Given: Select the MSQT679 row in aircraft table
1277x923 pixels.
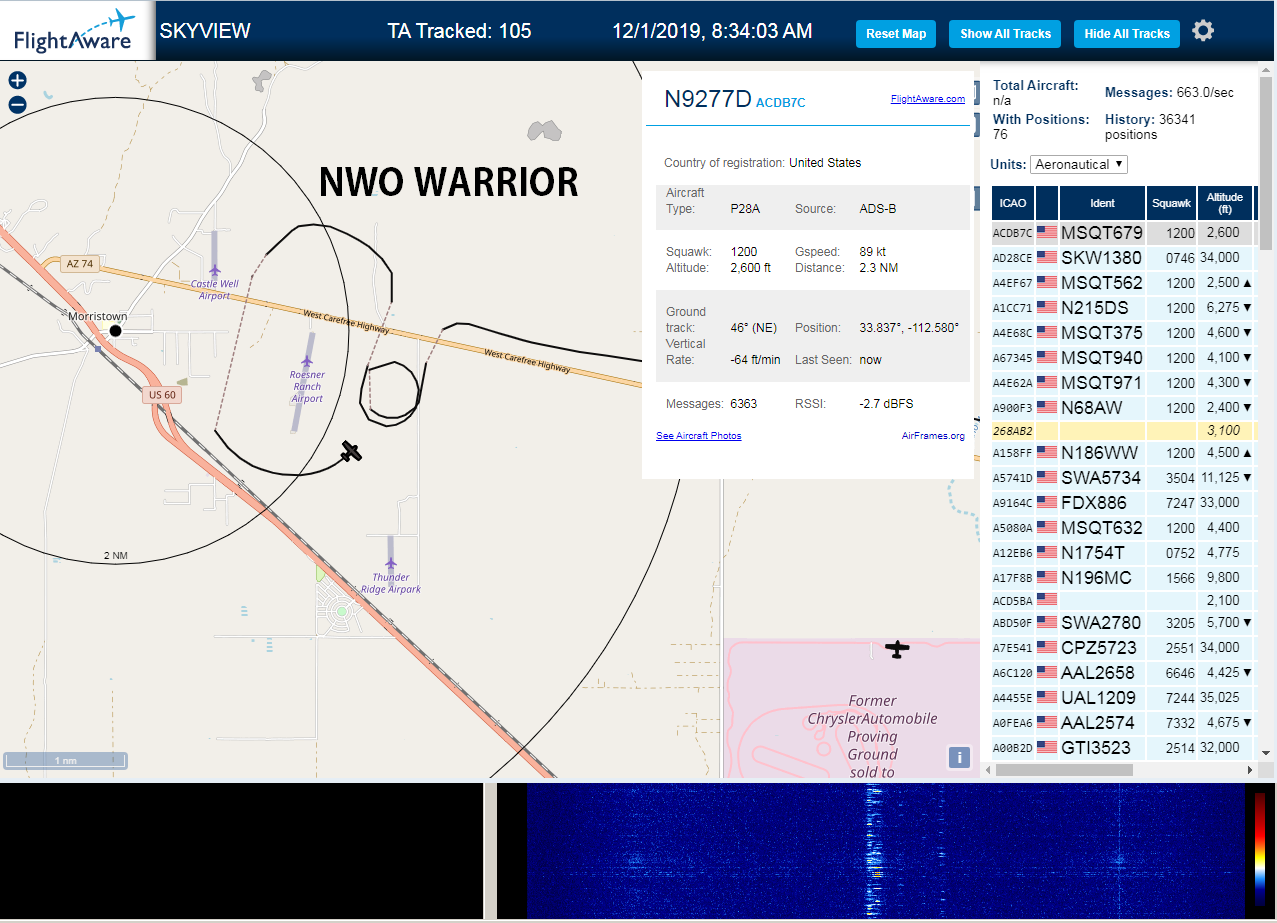Looking at the screenshot, I should (1122, 233).
